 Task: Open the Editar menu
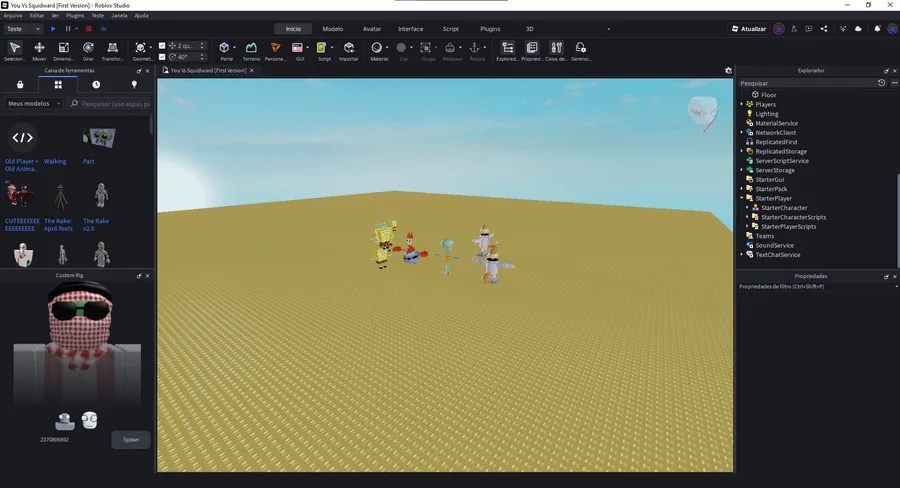pos(37,16)
